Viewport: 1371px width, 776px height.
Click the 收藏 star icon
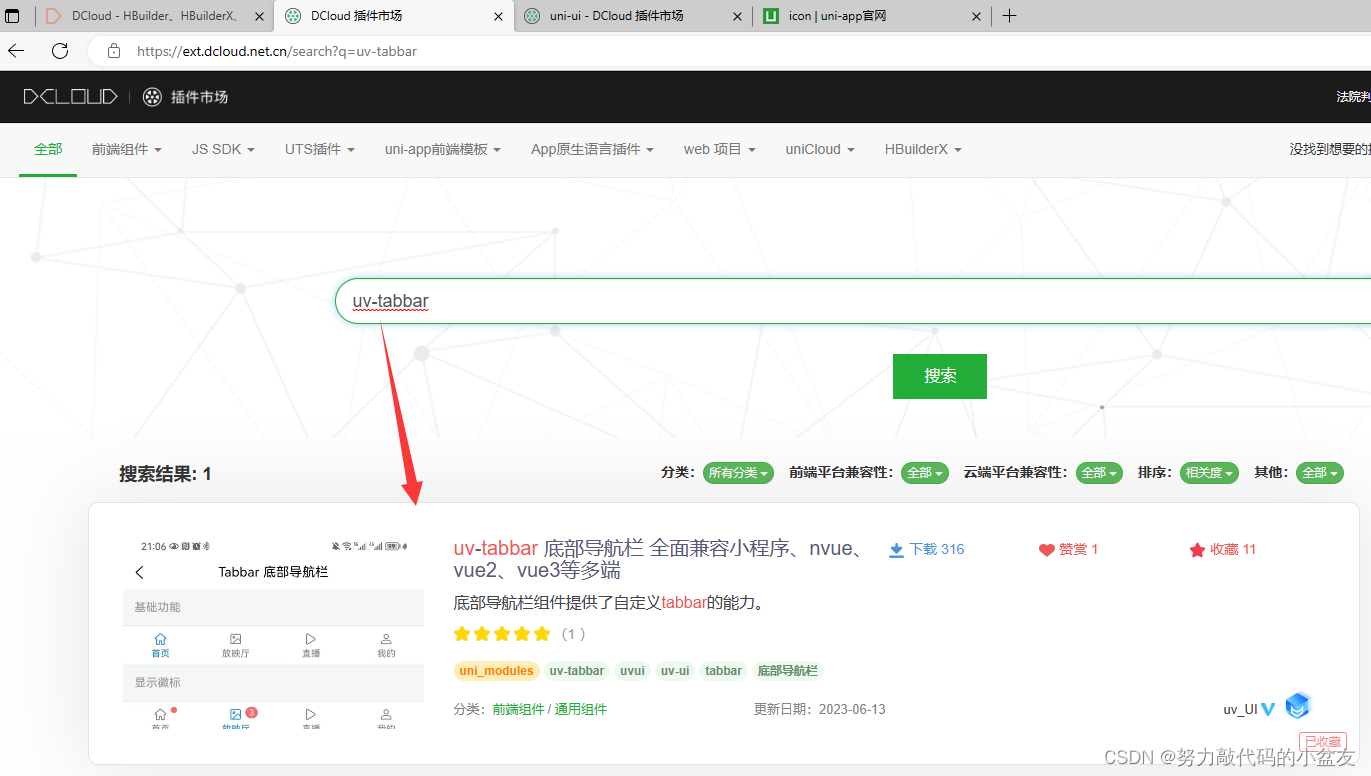[x=1197, y=550]
